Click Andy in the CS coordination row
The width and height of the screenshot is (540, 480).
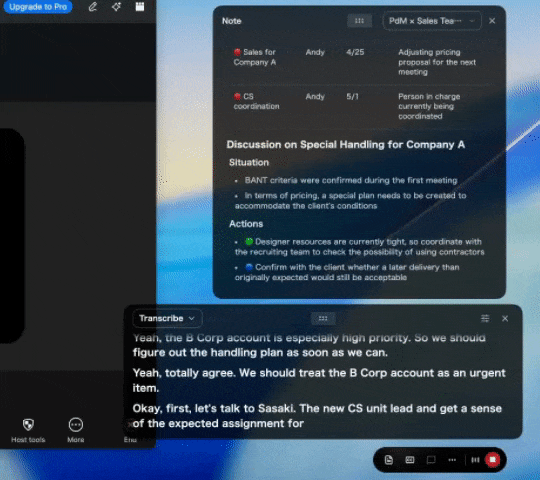click(x=315, y=96)
